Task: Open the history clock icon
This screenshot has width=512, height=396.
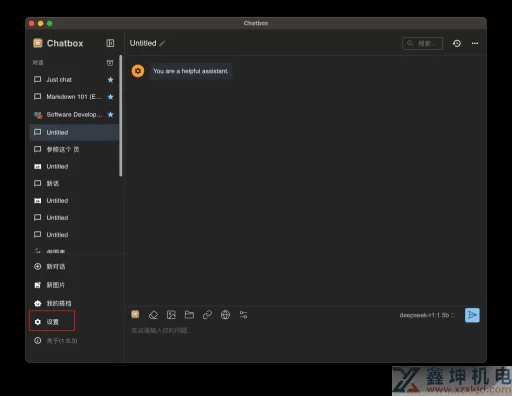Action: (457, 43)
